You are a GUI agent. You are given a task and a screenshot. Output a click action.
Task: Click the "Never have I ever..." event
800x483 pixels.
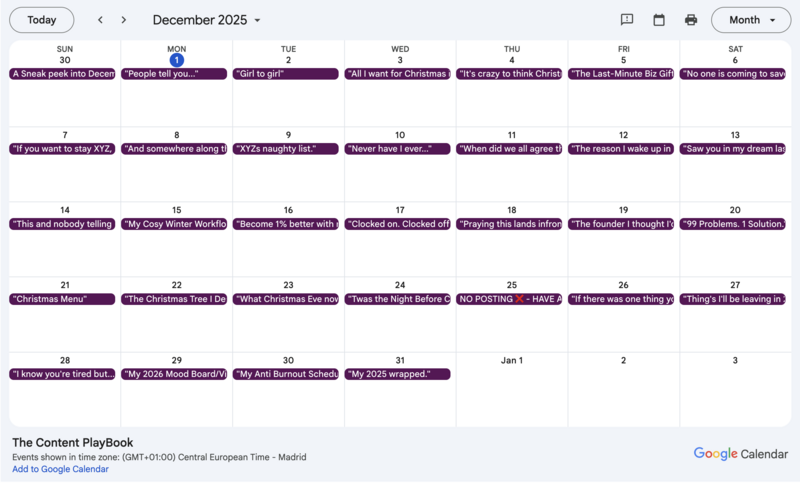coord(399,149)
